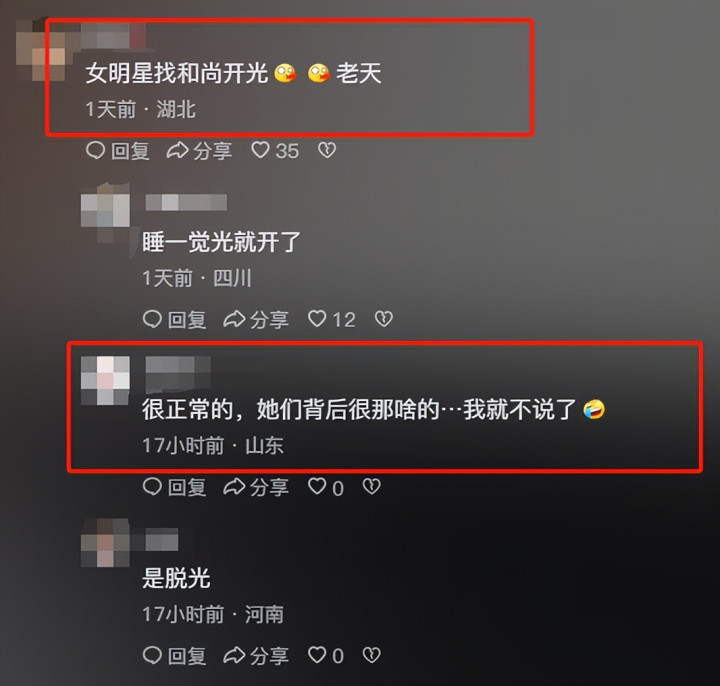Tap the reply bubble under the Hubei comment
This screenshot has height=686, width=720.
tap(118, 151)
